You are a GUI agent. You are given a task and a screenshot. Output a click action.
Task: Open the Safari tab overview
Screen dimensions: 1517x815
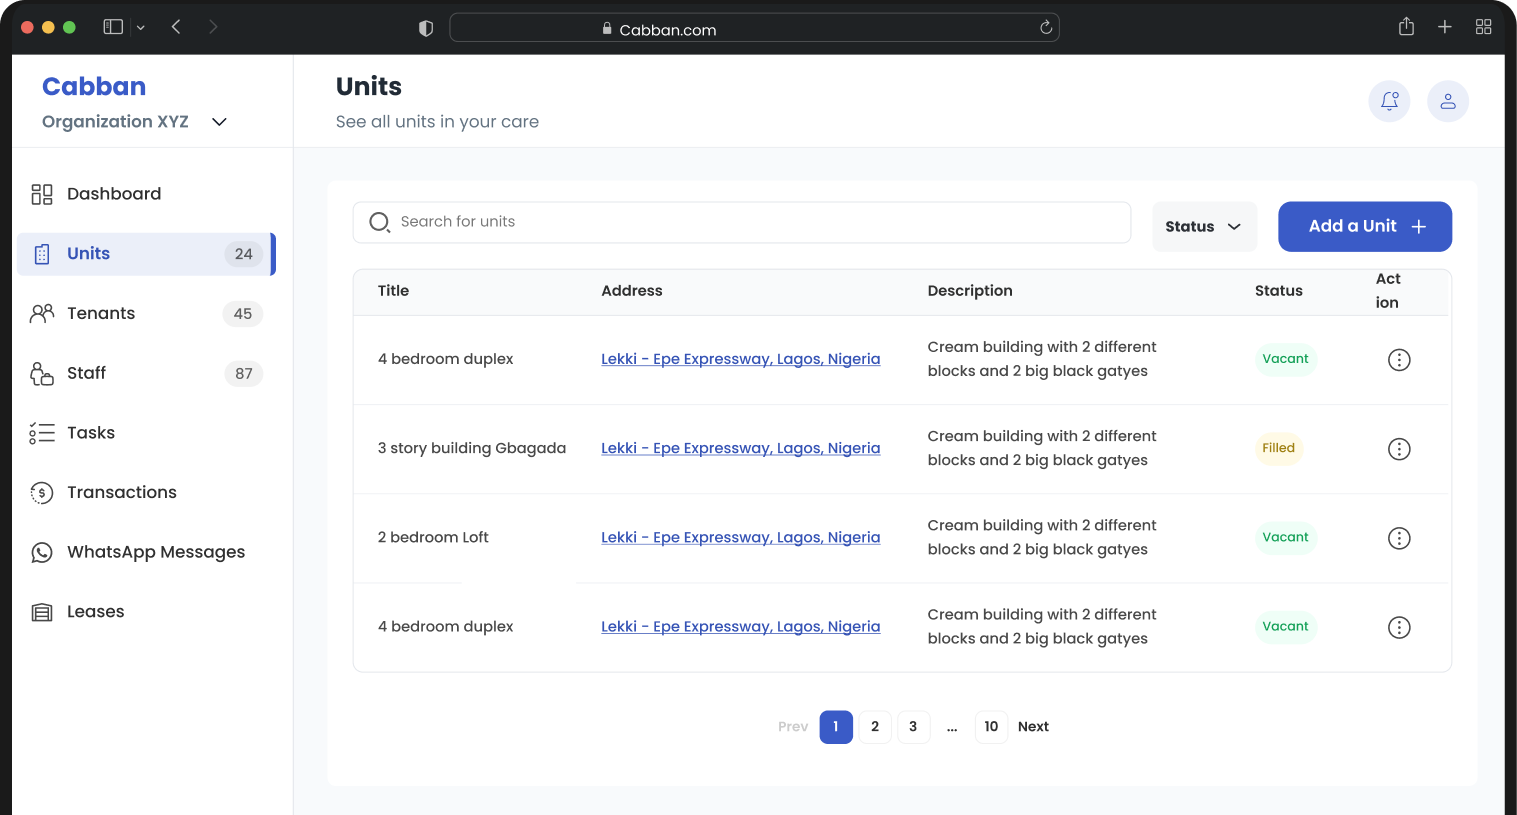click(x=1483, y=26)
